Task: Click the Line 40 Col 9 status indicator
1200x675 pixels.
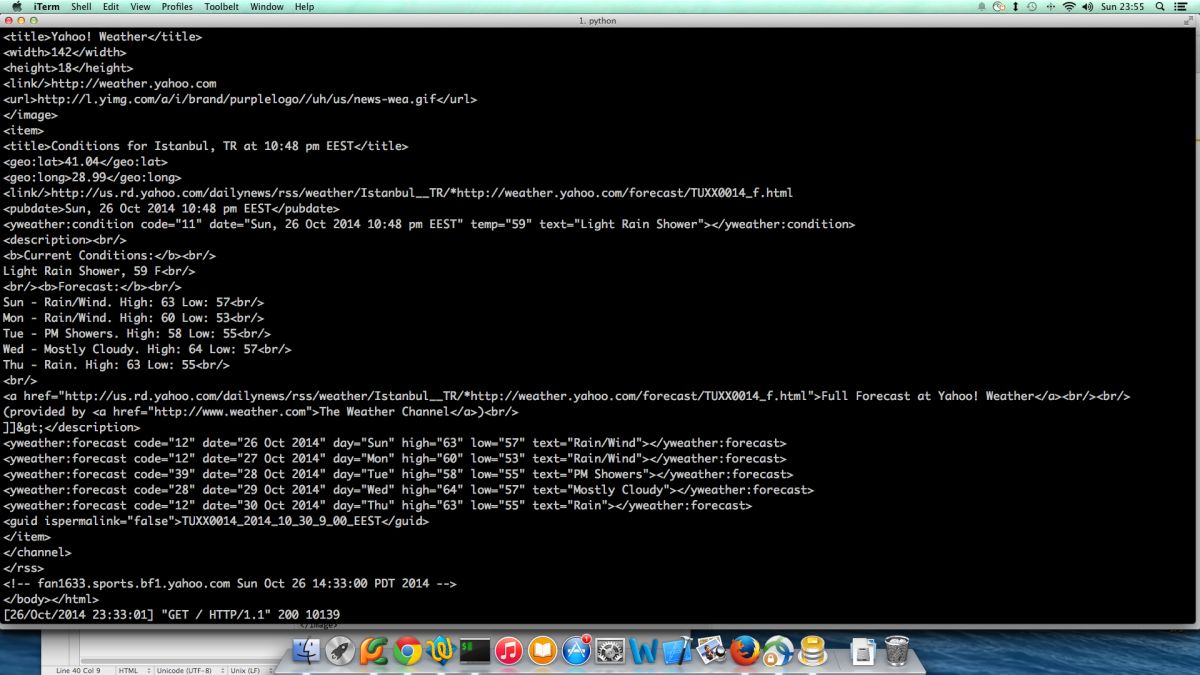Action: click(x=78, y=670)
